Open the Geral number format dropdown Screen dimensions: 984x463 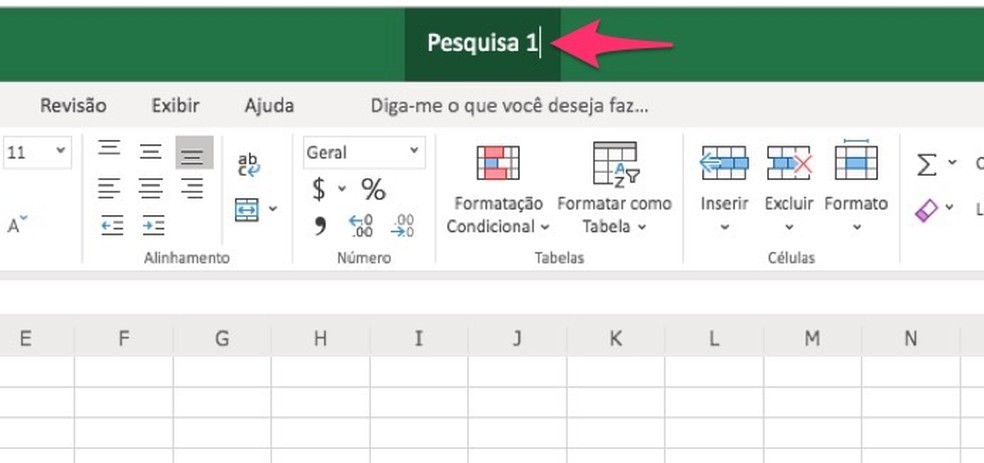[x=363, y=152]
